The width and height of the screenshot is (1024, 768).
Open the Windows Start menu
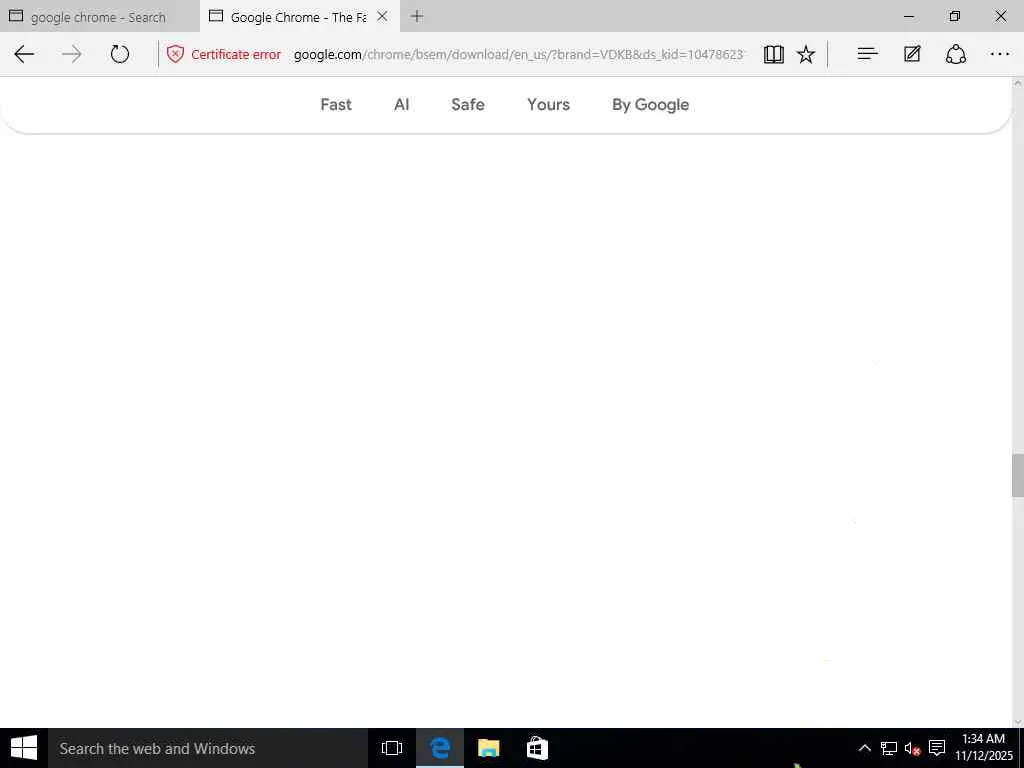pyautogui.click(x=24, y=748)
